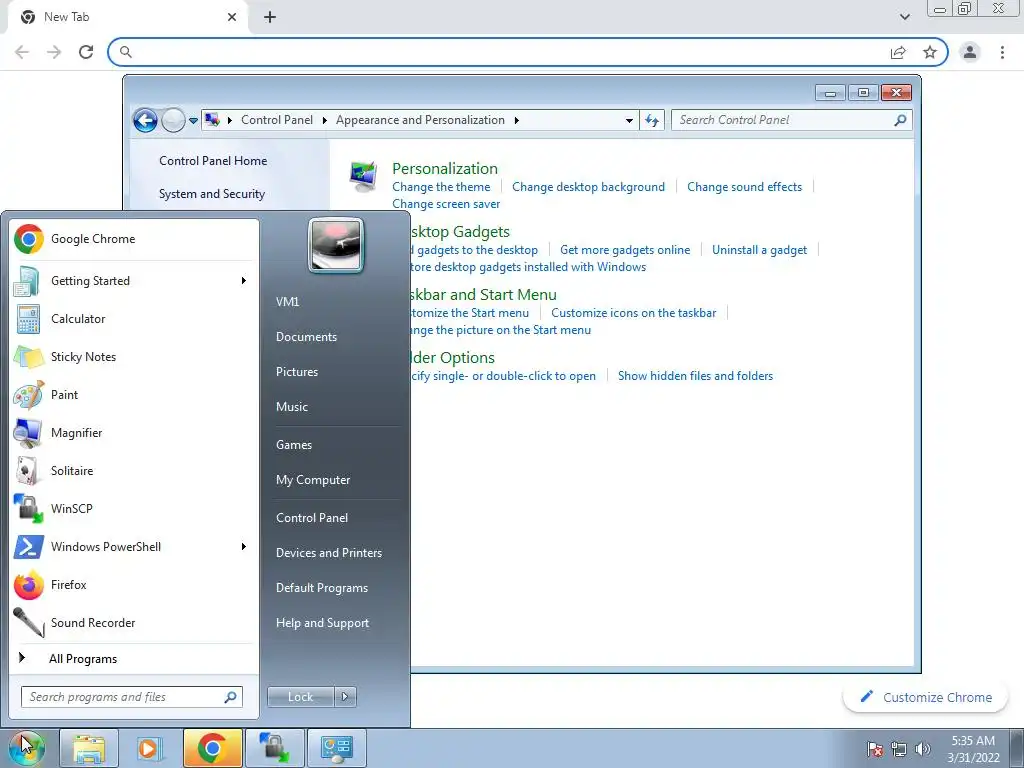Launch Sticky Notes program
The width and height of the screenshot is (1024, 768).
click(x=135, y=357)
